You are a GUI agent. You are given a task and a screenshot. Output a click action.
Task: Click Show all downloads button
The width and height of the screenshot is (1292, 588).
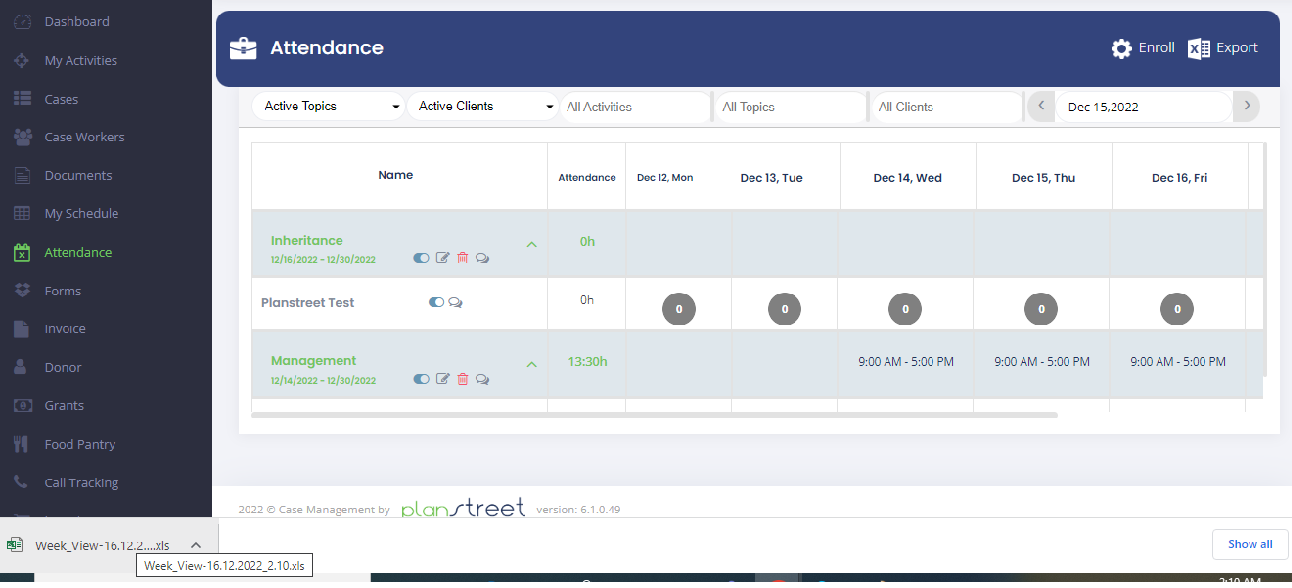(x=1250, y=544)
